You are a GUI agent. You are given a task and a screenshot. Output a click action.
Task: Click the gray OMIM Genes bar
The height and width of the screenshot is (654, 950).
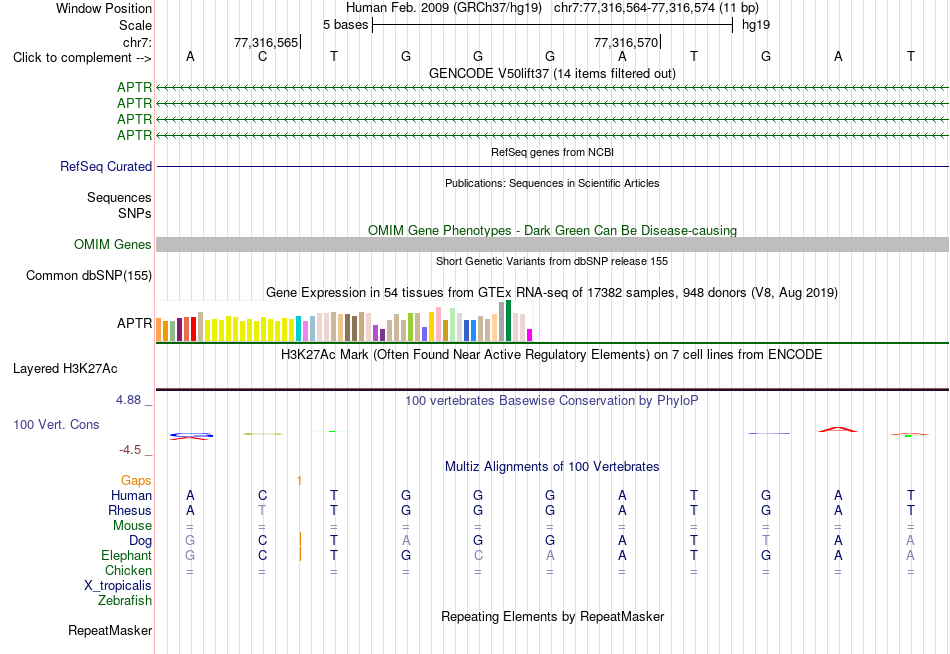coord(552,244)
